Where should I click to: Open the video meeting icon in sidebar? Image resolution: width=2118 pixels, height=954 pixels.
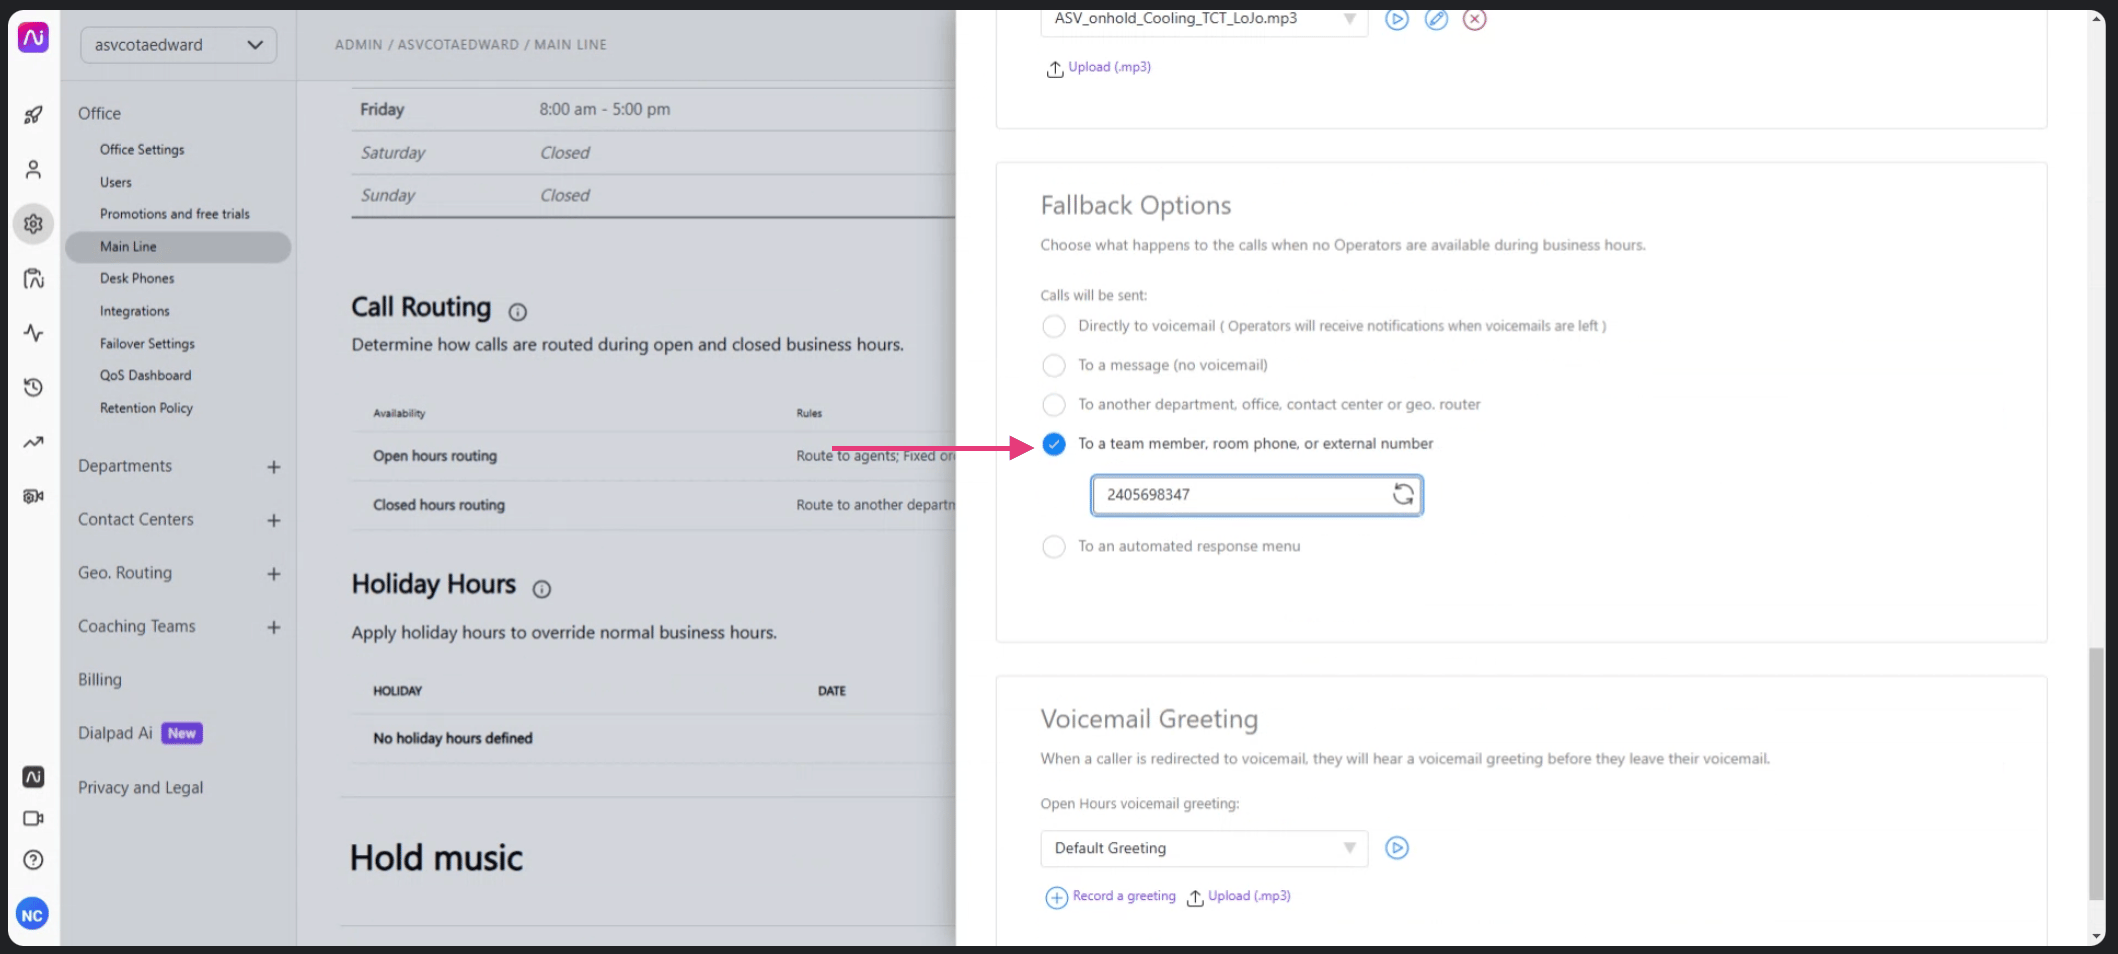pyautogui.click(x=33, y=818)
